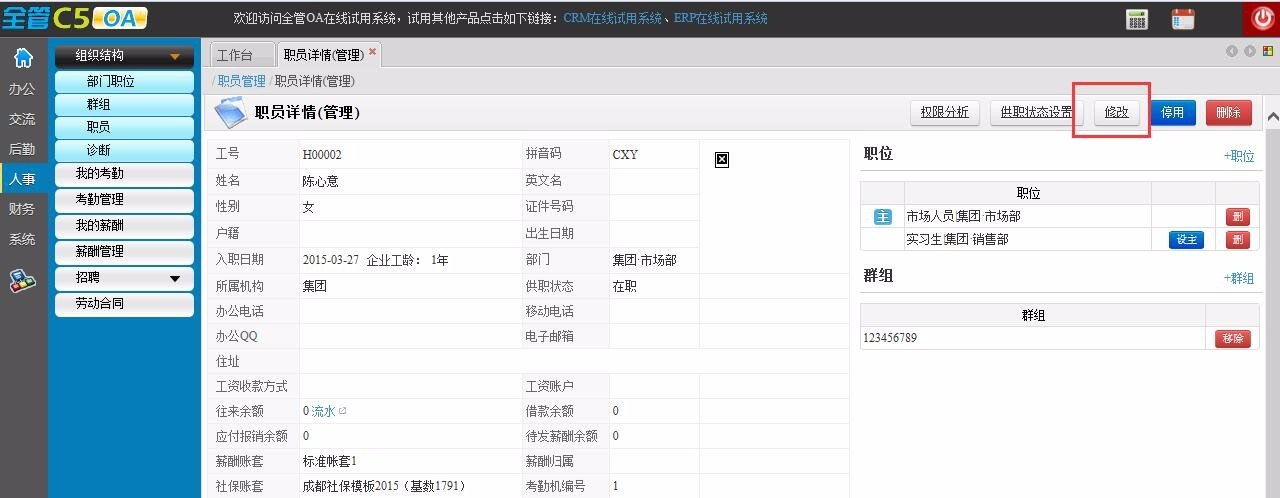Remove group 123456789 with 移除
The width and height of the screenshot is (1280, 498).
1232,339
